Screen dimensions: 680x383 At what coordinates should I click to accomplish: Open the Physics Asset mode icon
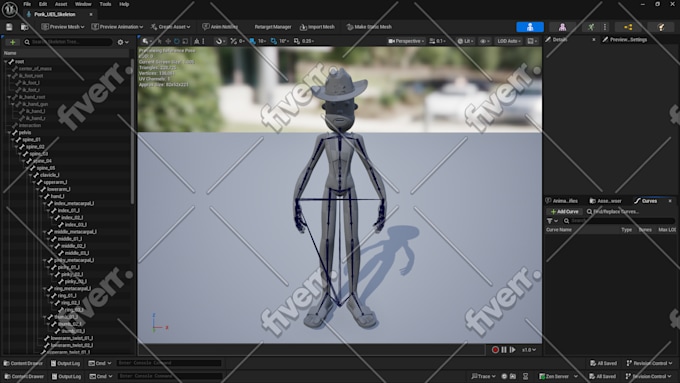coord(660,27)
